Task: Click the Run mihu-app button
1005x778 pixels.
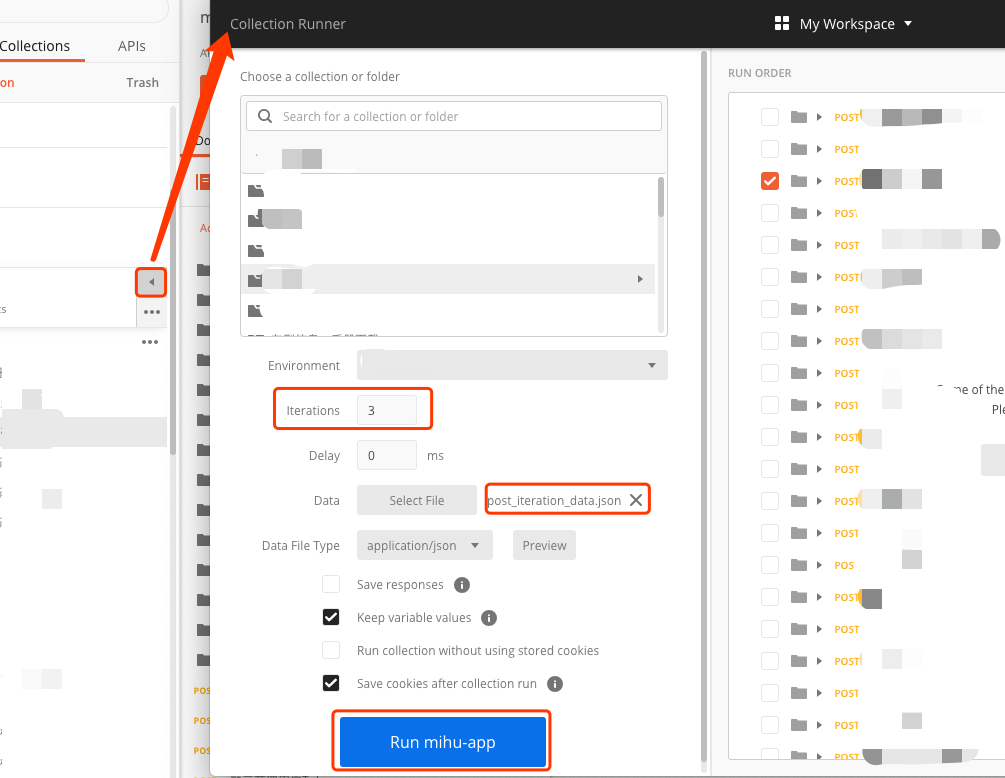Action: point(443,741)
